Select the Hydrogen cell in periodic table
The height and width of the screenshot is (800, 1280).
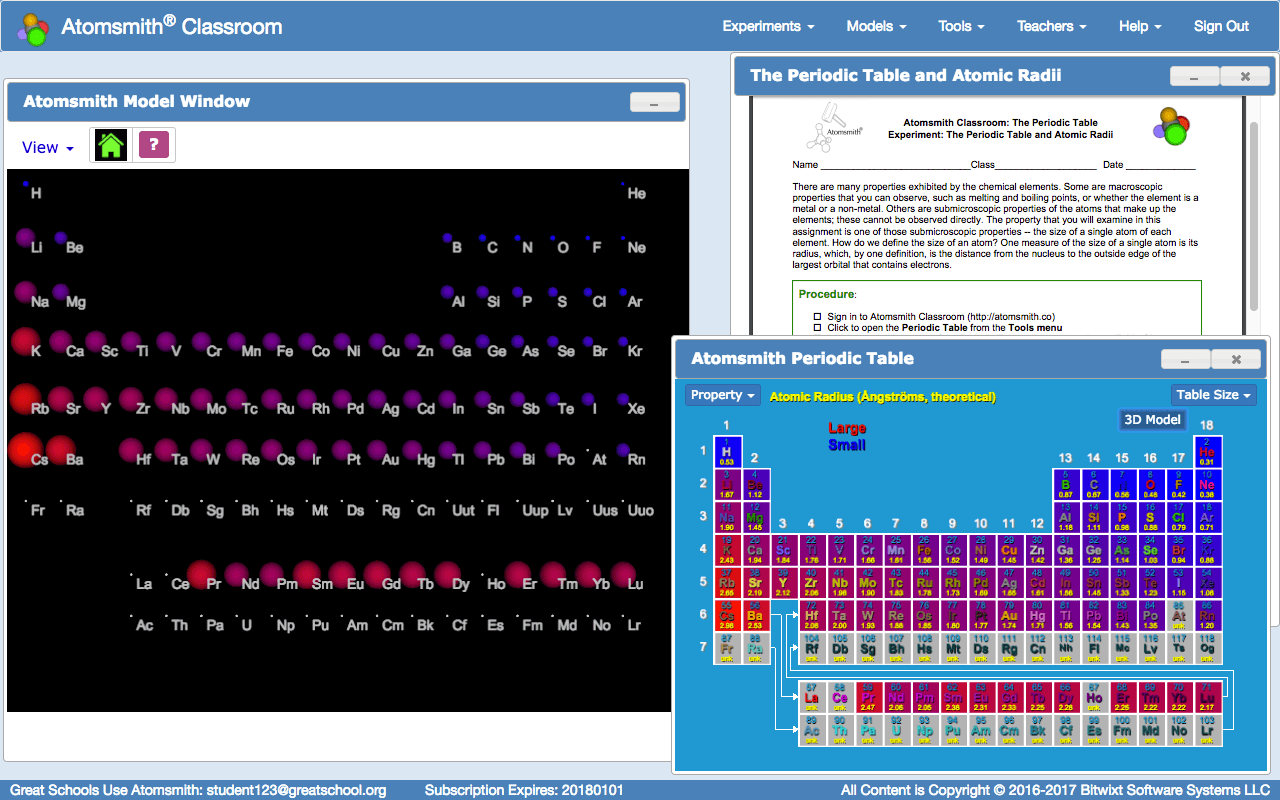pos(727,451)
